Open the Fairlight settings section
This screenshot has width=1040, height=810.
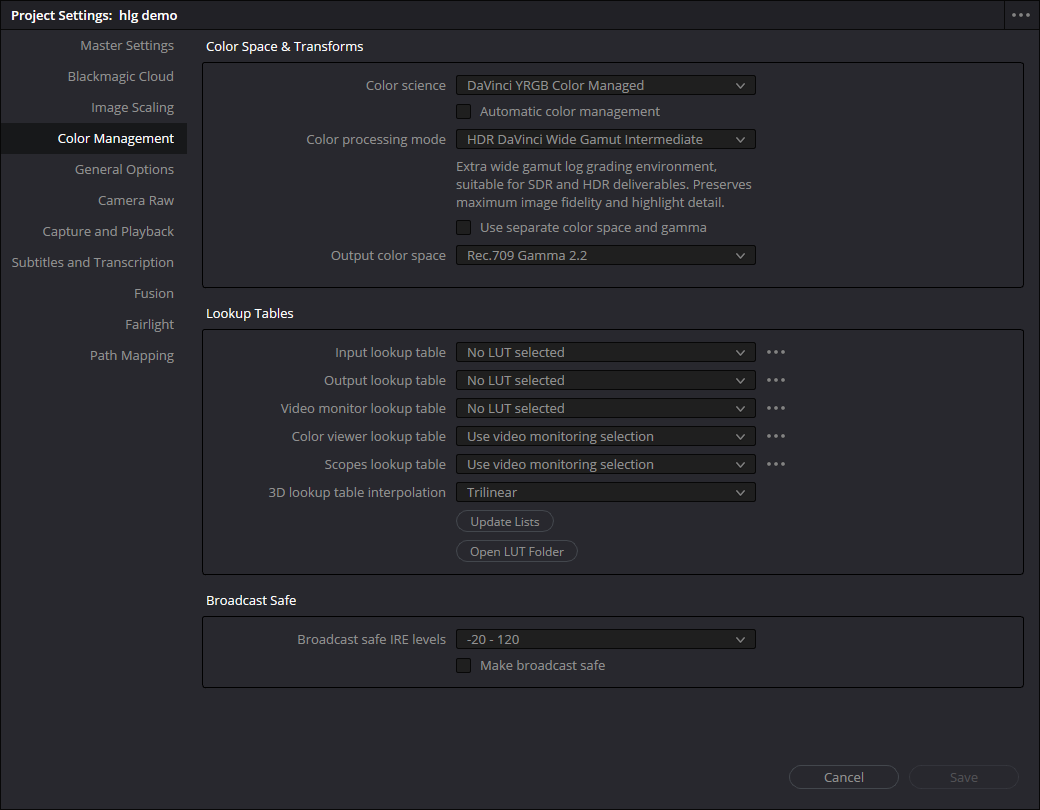[149, 325]
